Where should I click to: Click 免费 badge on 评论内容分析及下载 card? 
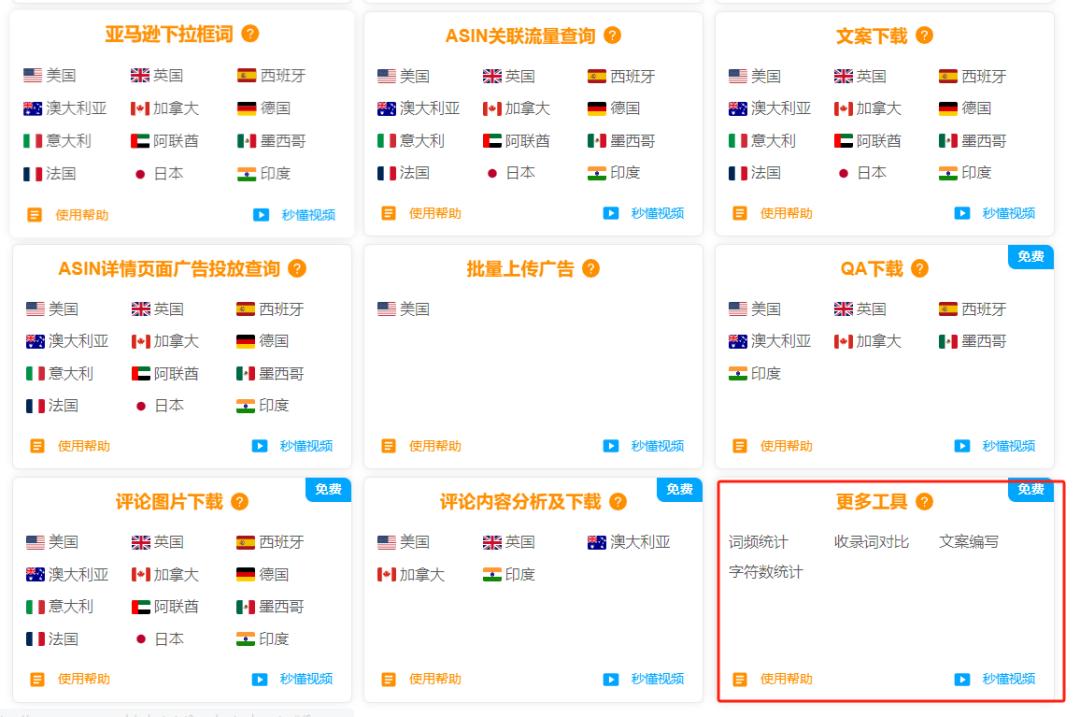[x=680, y=489]
